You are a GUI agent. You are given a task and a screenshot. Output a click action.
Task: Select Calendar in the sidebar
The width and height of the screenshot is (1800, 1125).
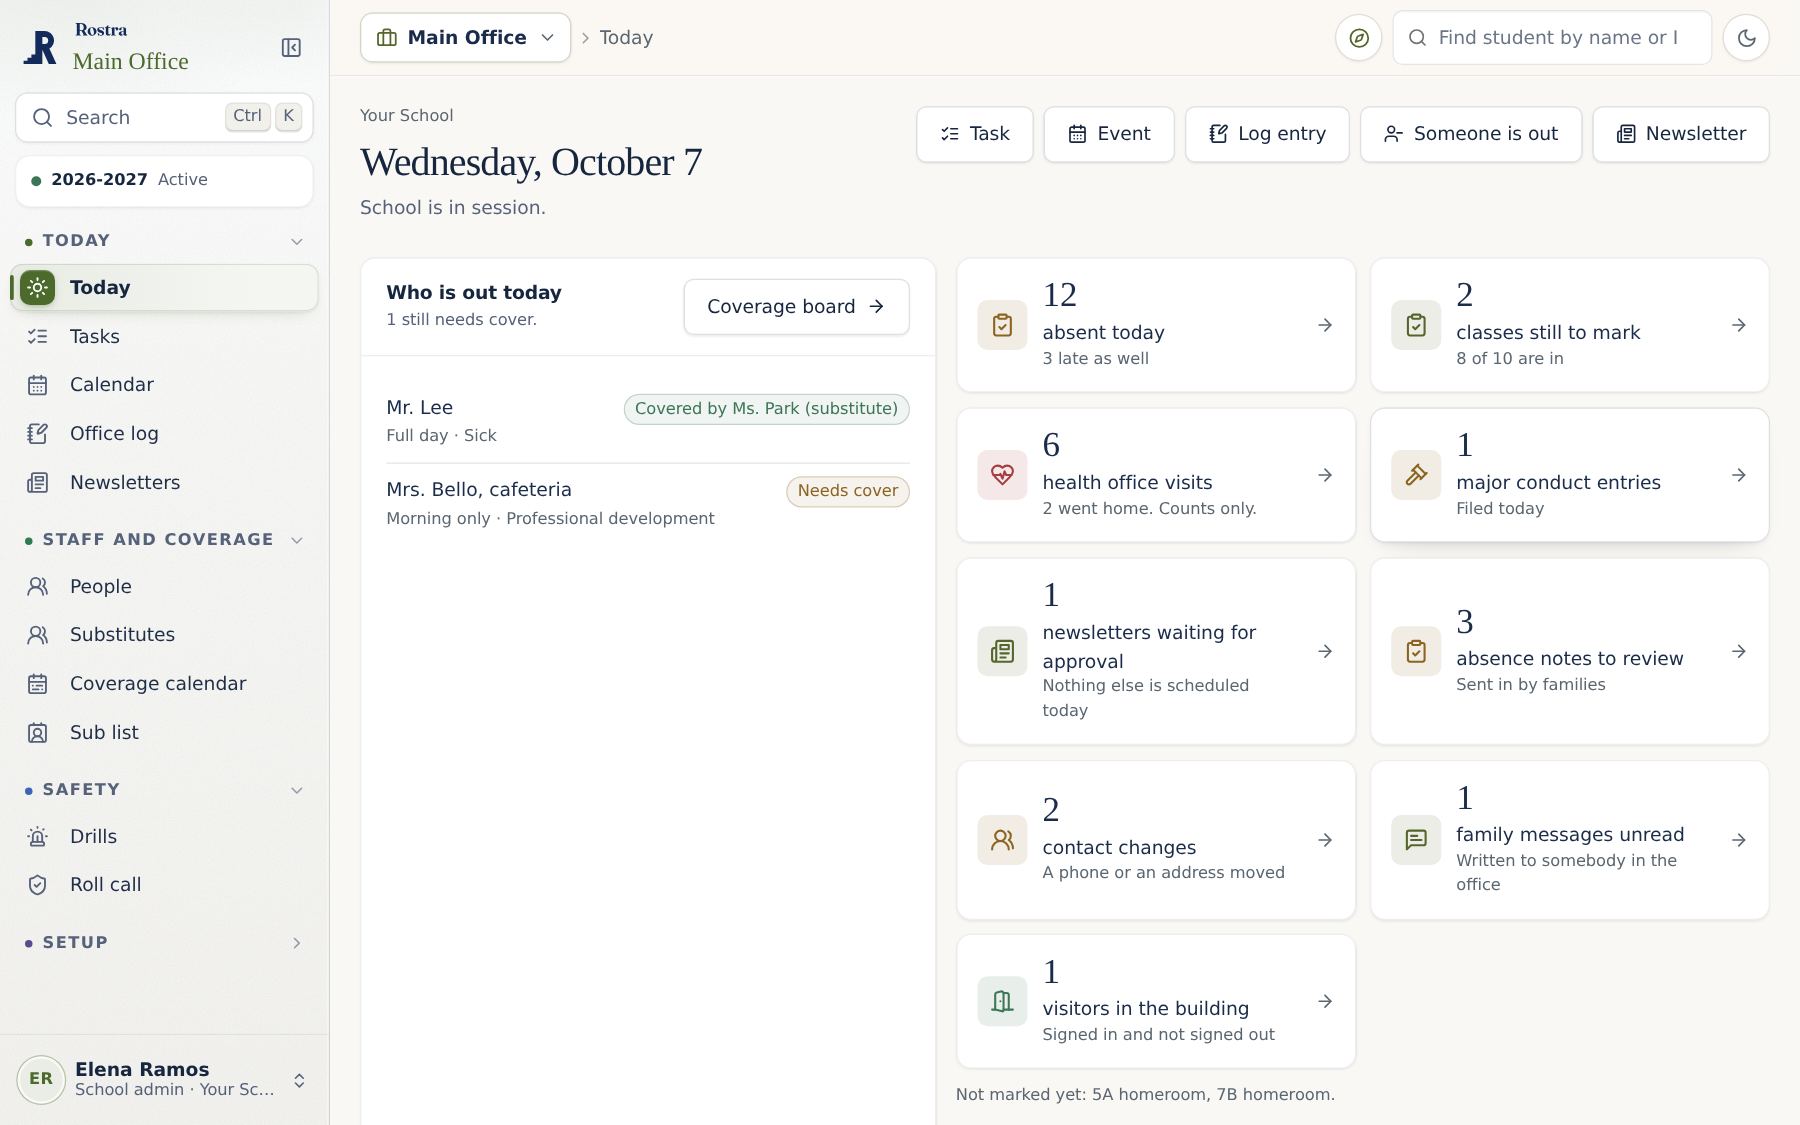164,385
